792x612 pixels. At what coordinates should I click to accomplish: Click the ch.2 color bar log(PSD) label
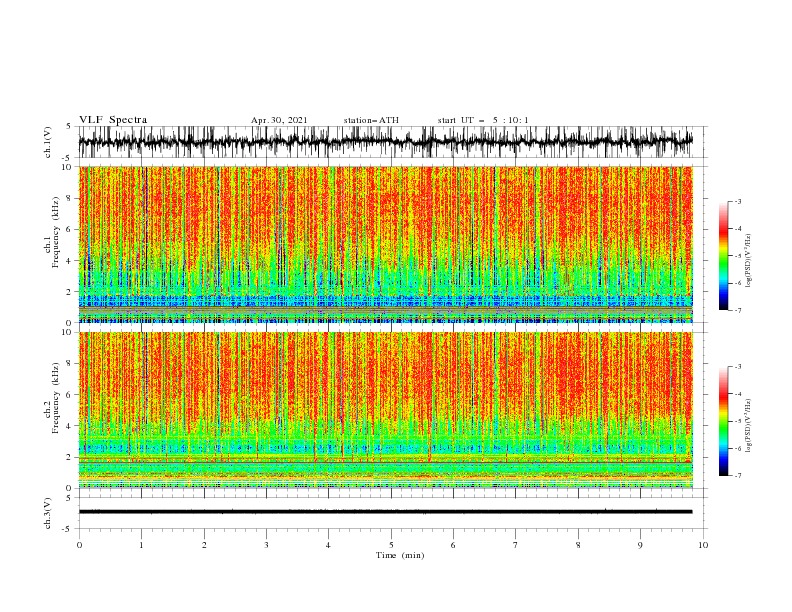click(748, 425)
